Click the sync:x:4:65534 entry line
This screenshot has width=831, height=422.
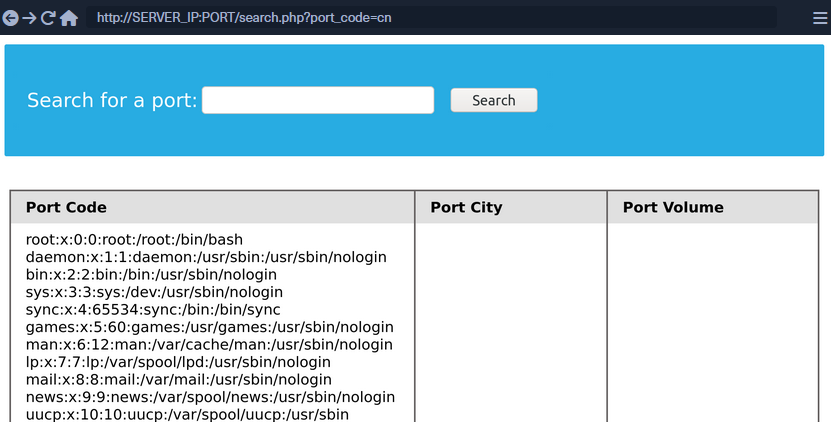[153, 310]
